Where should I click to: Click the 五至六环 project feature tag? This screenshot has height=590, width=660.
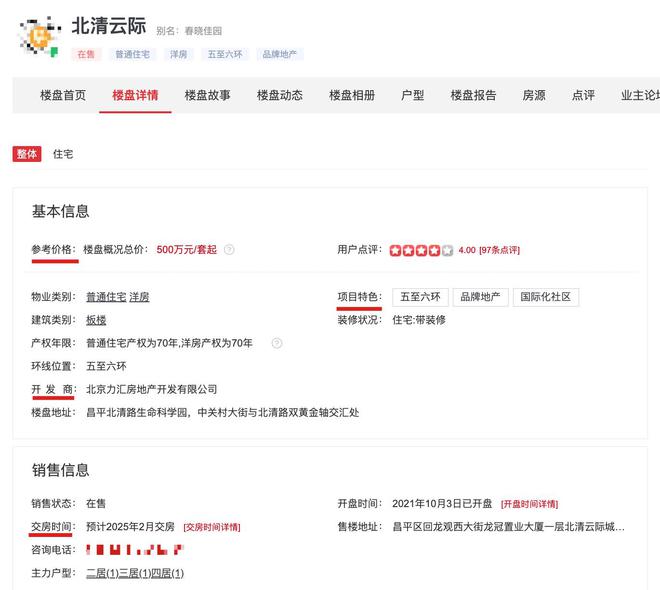coord(420,297)
